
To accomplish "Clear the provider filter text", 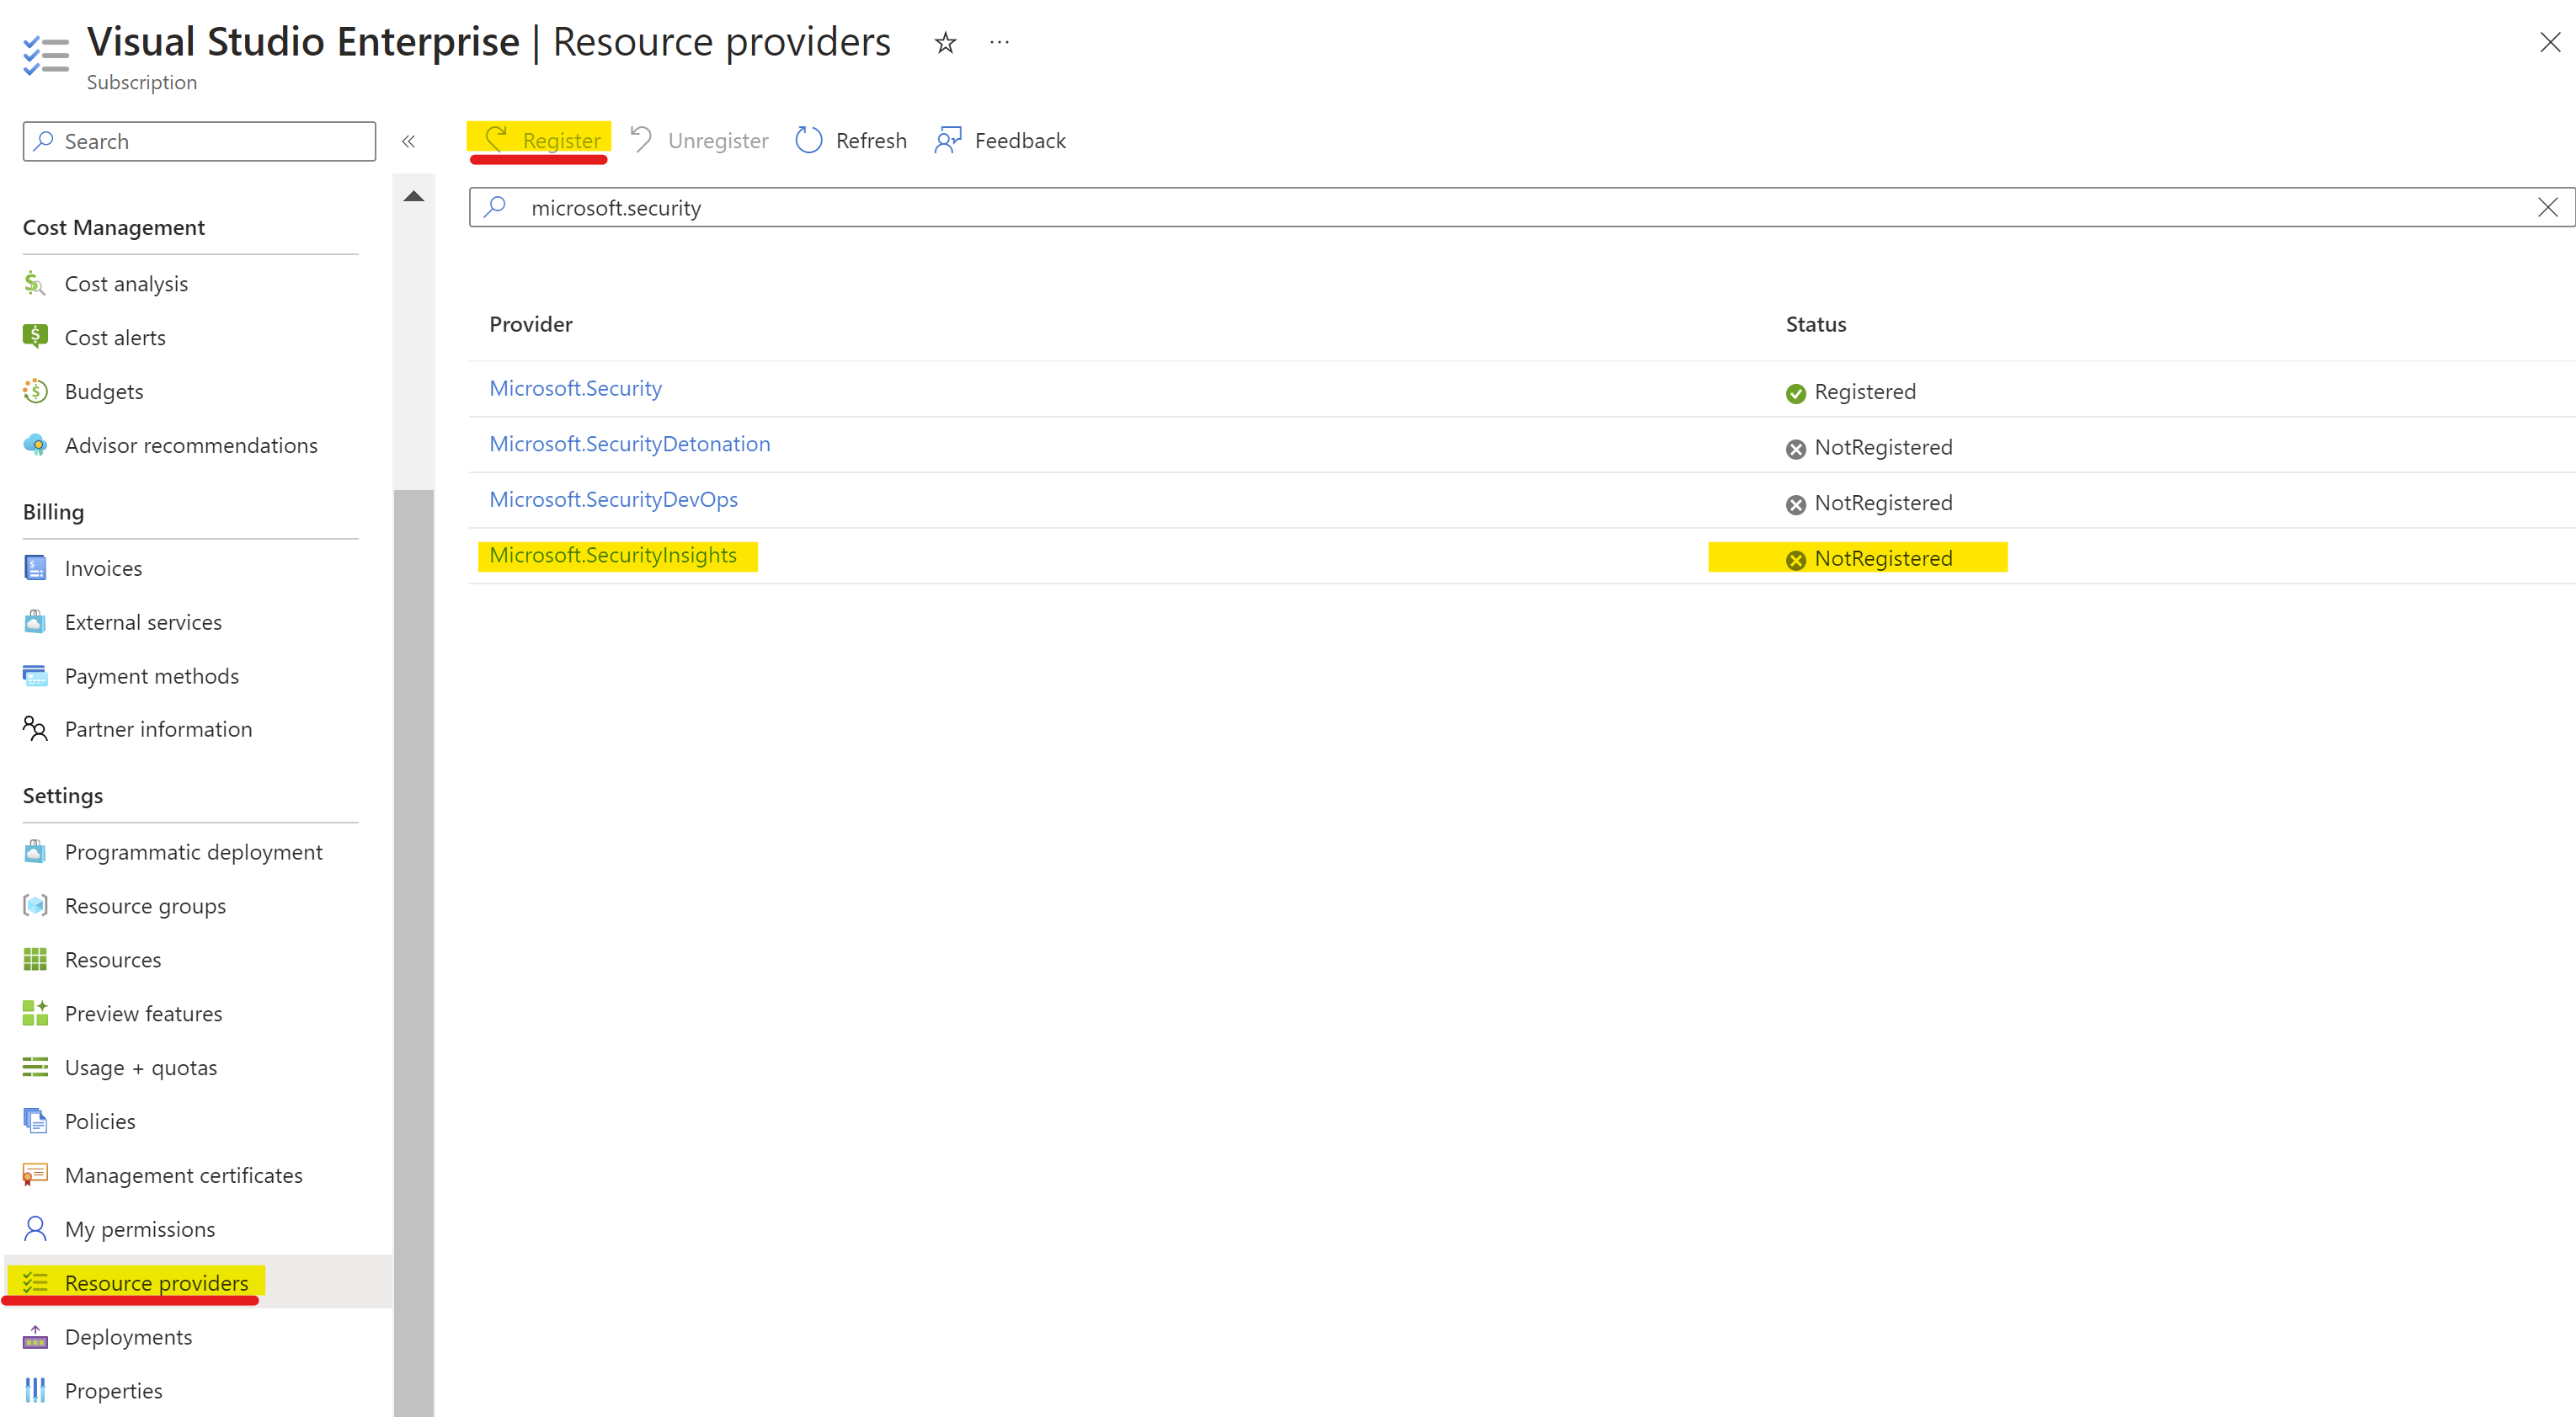I will pos(2547,207).
